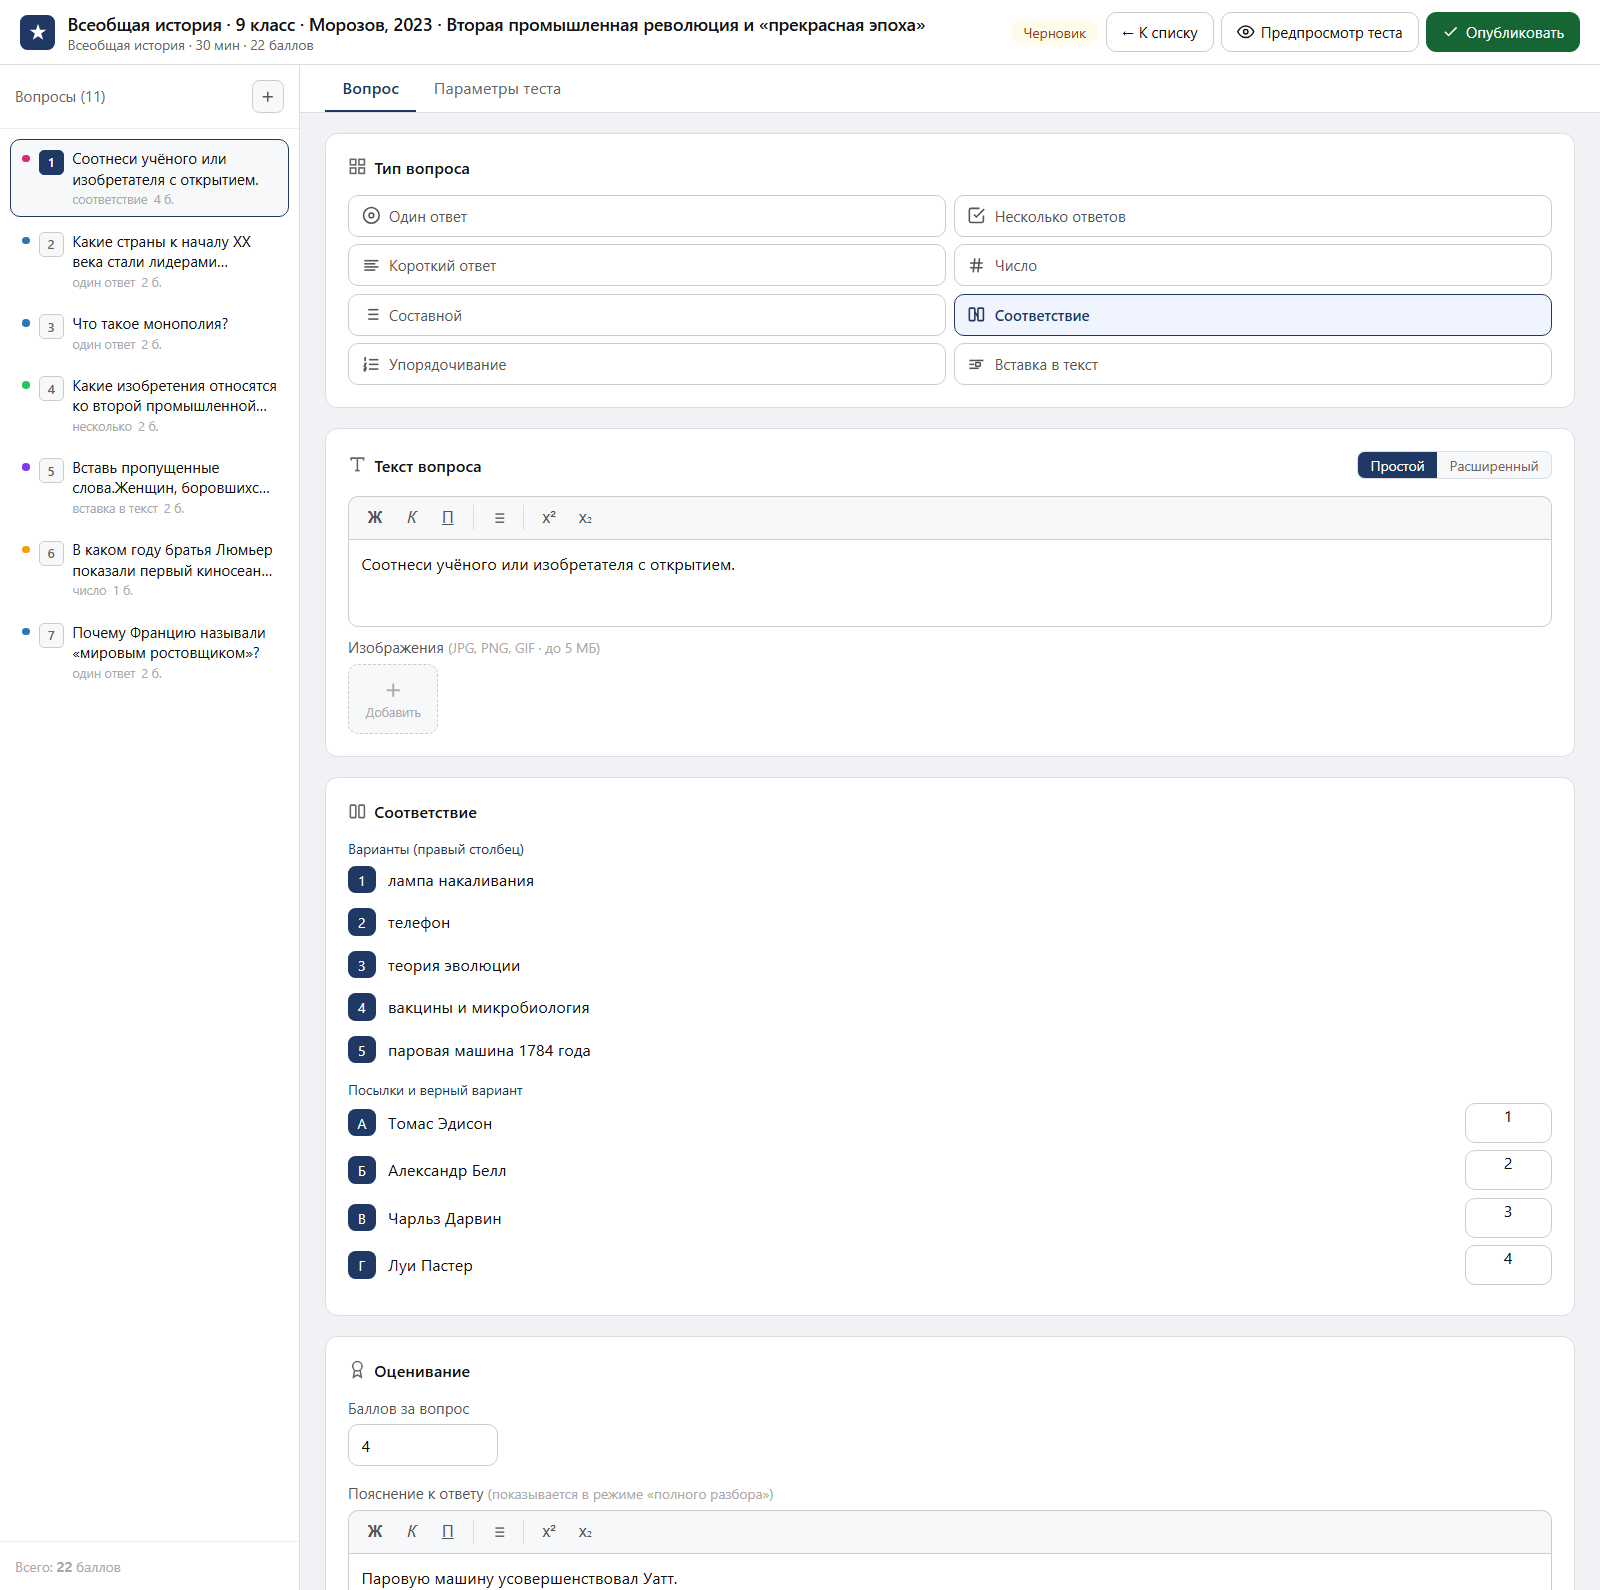
Task: Open «Предпросмотр теста» preview
Action: click(x=1320, y=32)
